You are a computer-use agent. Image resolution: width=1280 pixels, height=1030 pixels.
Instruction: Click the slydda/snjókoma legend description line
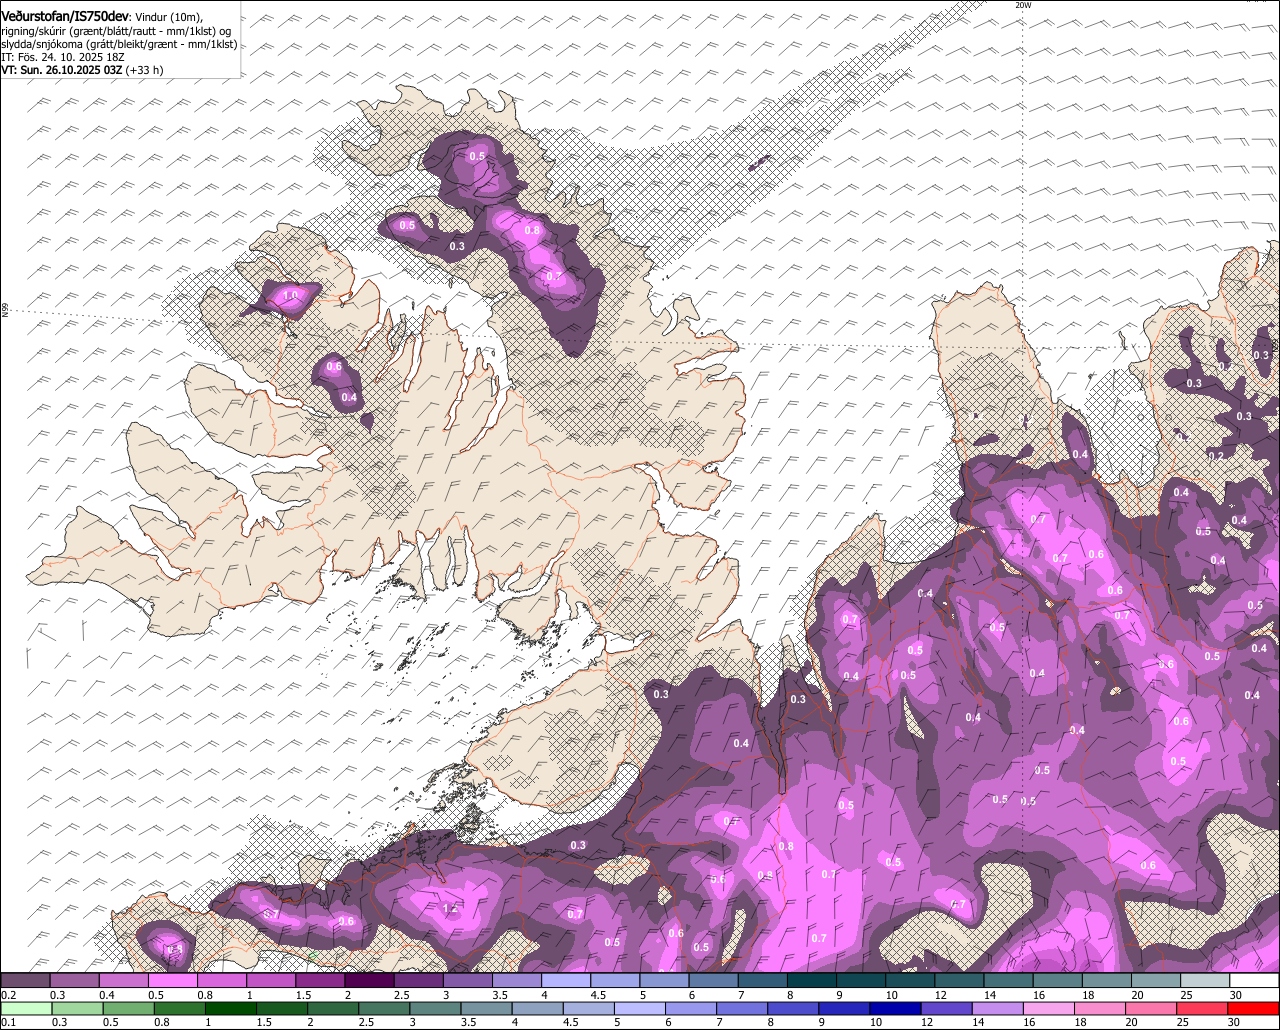click(119, 44)
